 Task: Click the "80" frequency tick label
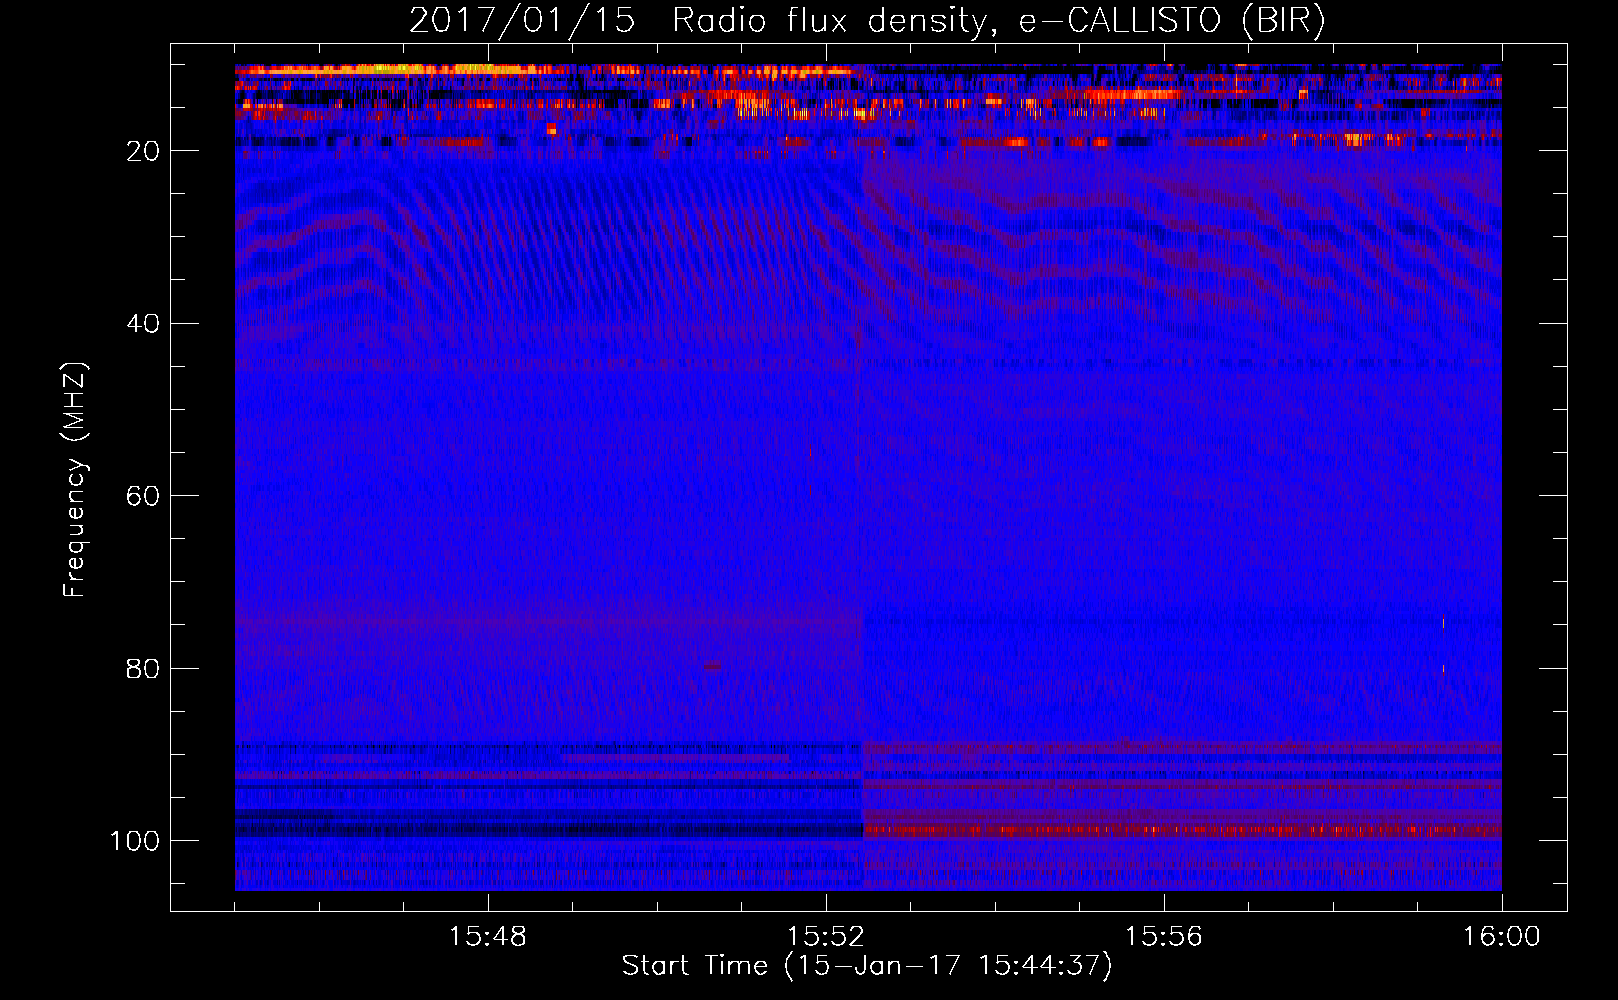tap(143, 668)
